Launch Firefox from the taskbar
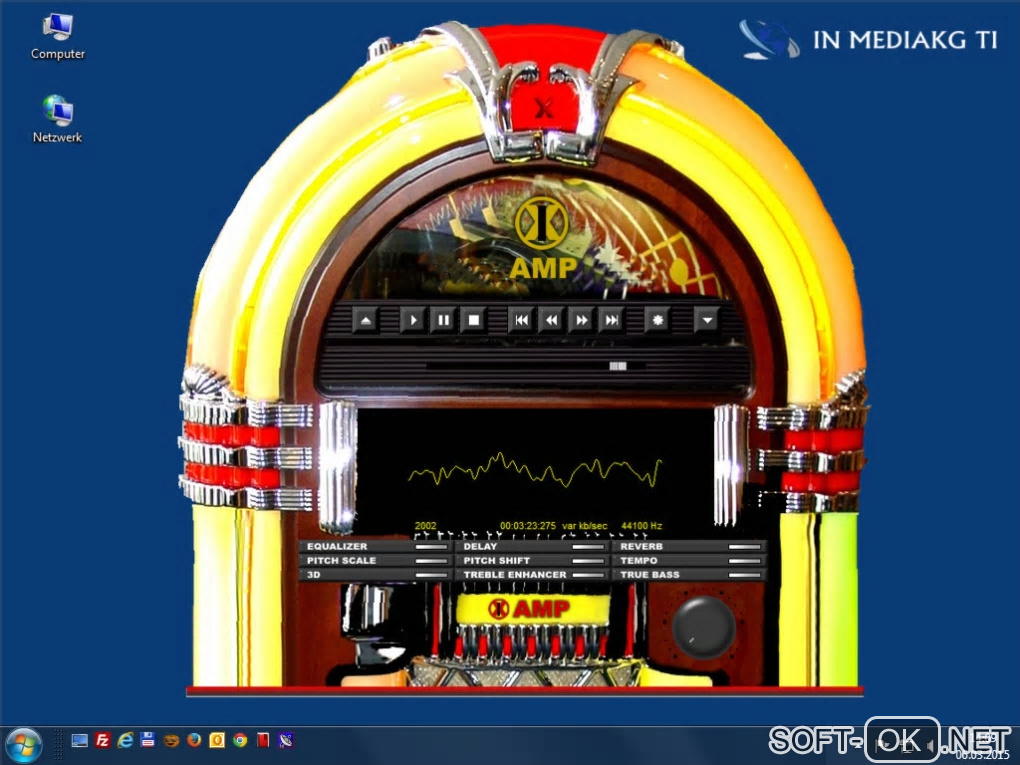The height and width of the screenshot is (765, 1020). coord(194,740)
